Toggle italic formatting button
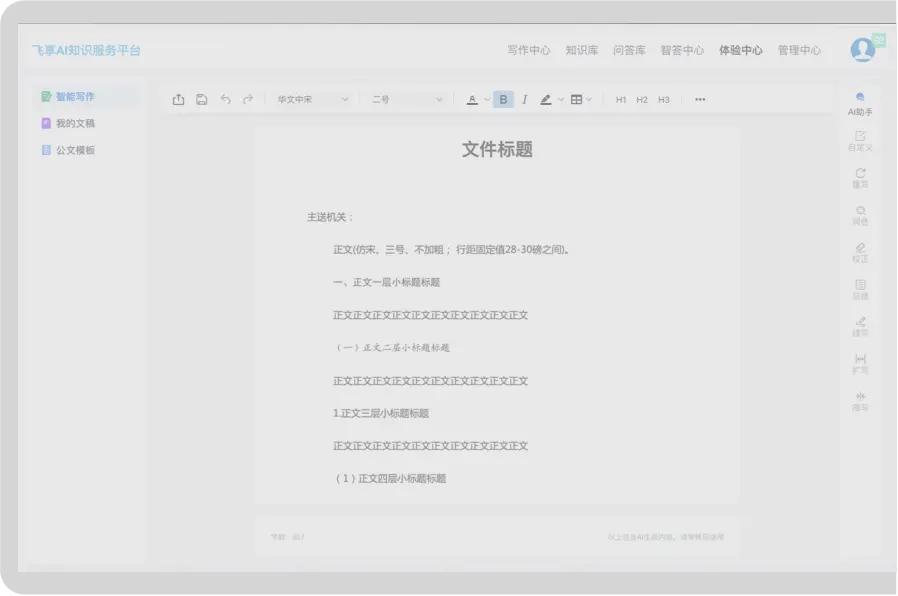Image resolution: width=898 pixels, height=596 pixels. 525,100
